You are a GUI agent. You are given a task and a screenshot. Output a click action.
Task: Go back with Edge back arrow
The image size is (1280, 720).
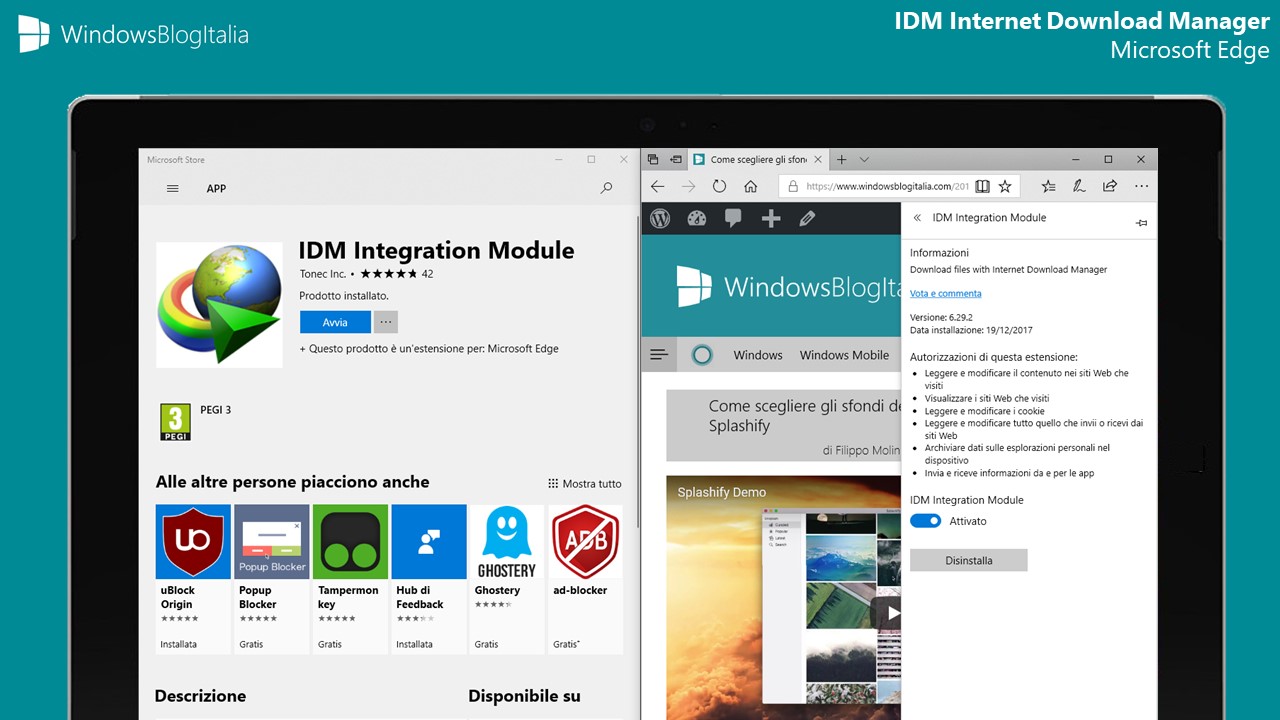(657, 186)
